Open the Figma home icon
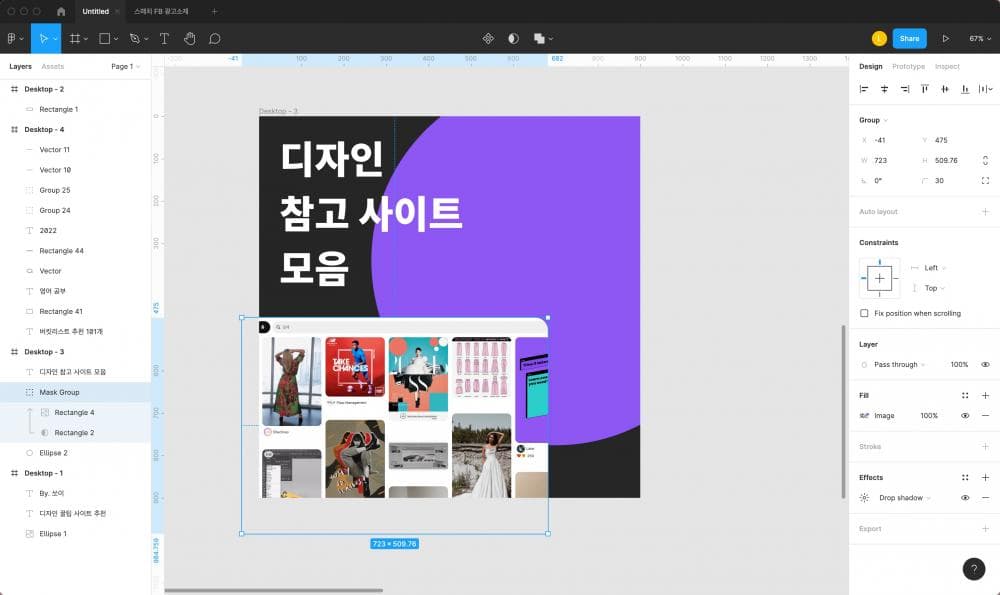The height and width of the screenshot is (595, 1000). pos(61,11)
